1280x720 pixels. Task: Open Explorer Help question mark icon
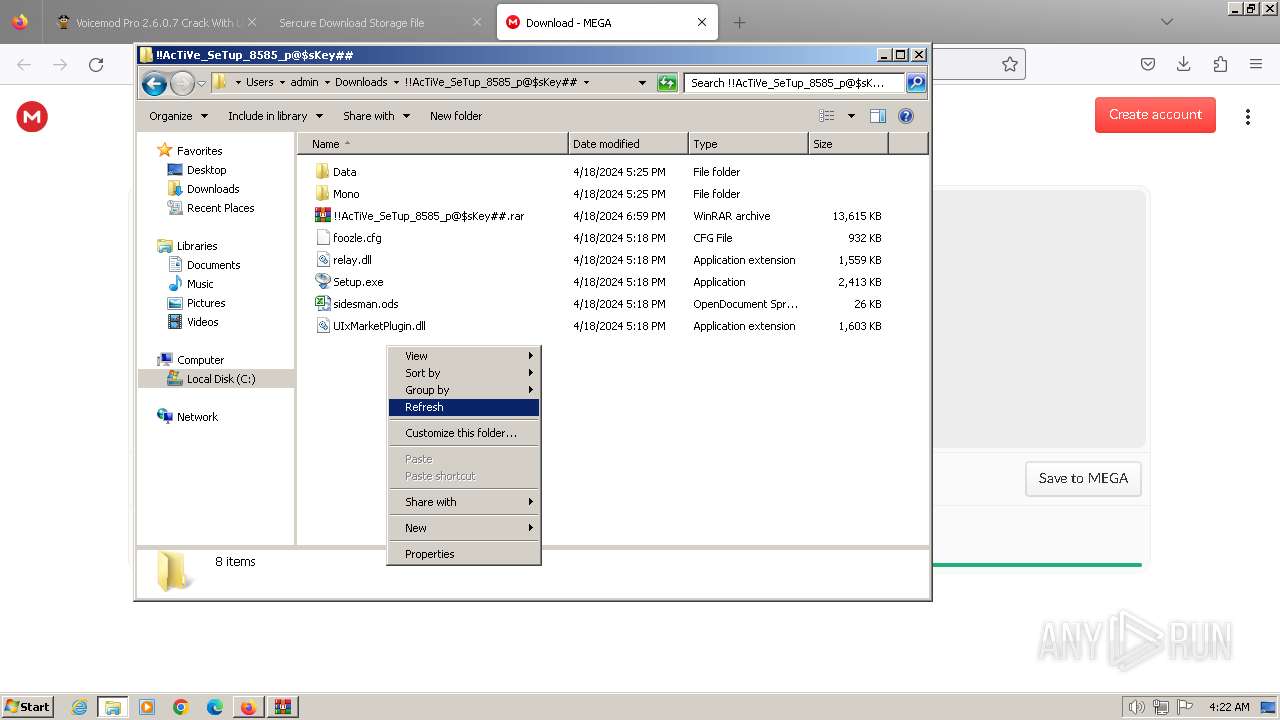(906, 116)
